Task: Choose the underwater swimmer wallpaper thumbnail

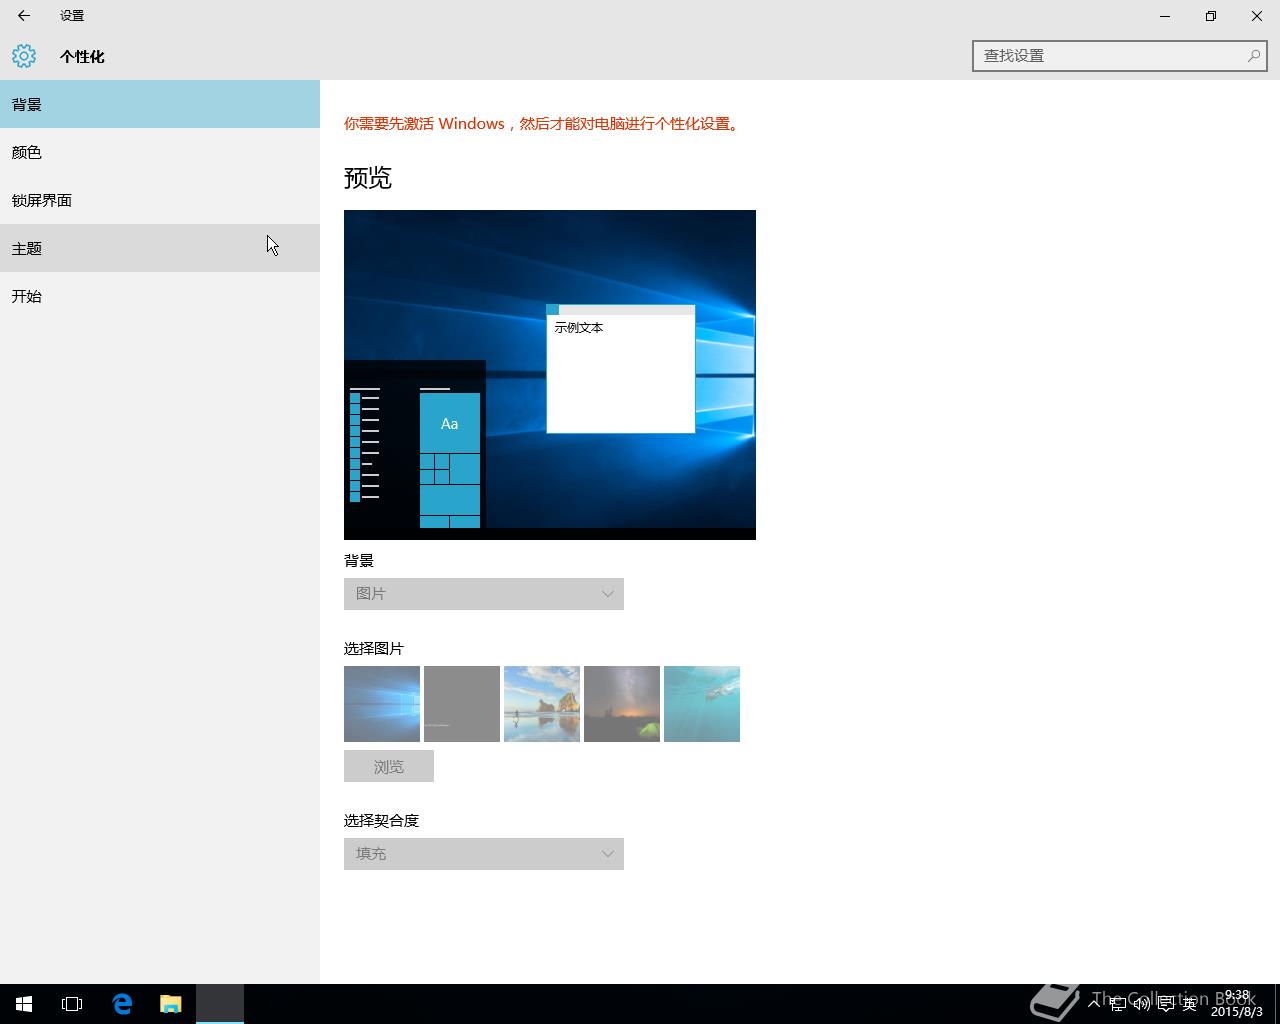Action: tap(702, 704)
